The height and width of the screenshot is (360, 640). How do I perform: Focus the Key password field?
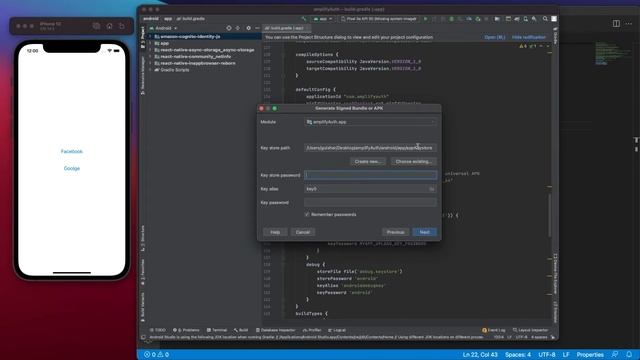pos(370,202)
